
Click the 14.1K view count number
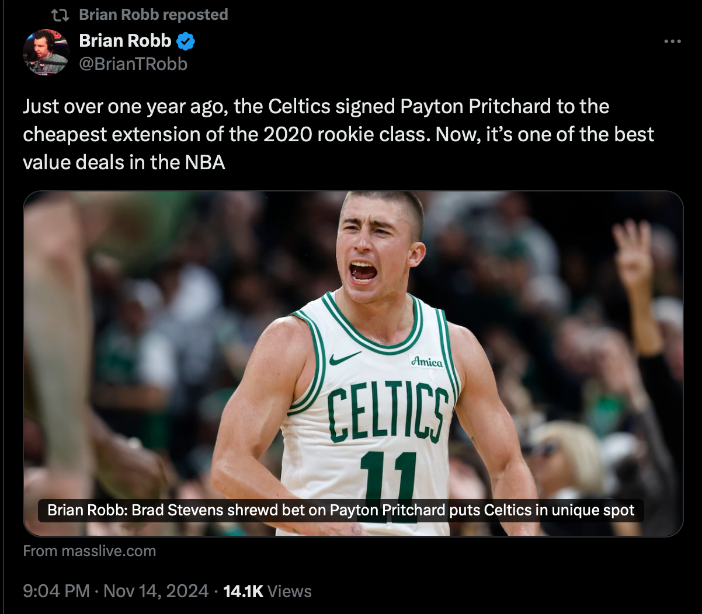[x=242, y=591]
